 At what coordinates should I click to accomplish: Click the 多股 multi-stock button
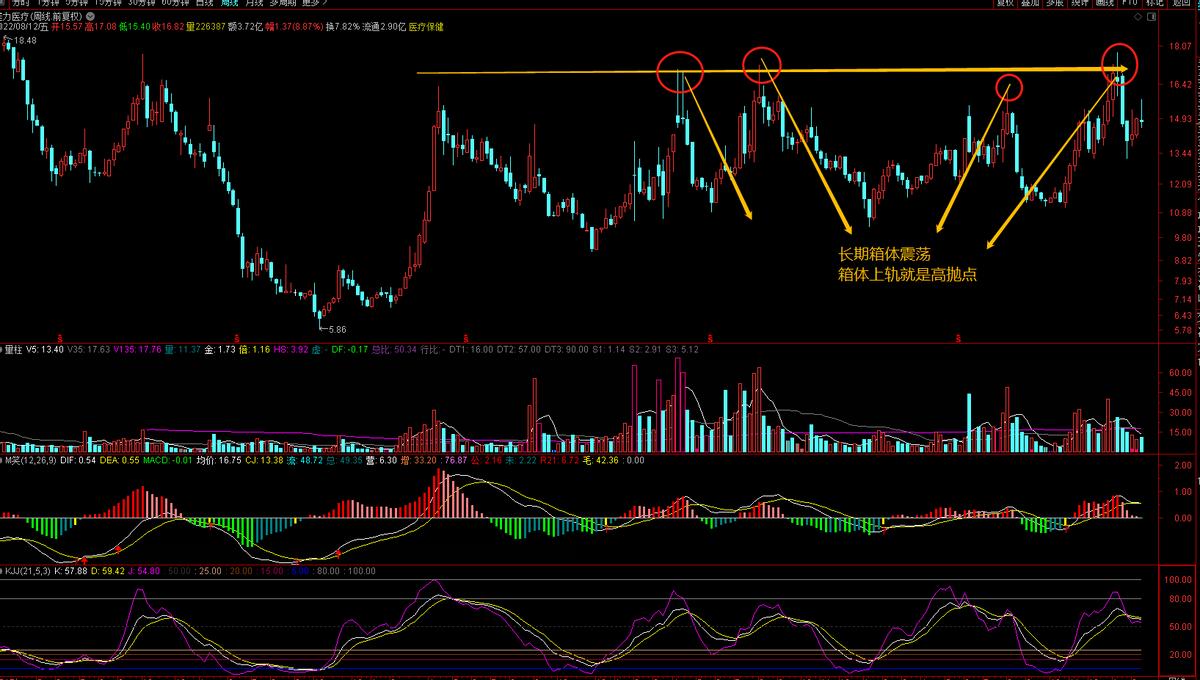[1054, 4]
